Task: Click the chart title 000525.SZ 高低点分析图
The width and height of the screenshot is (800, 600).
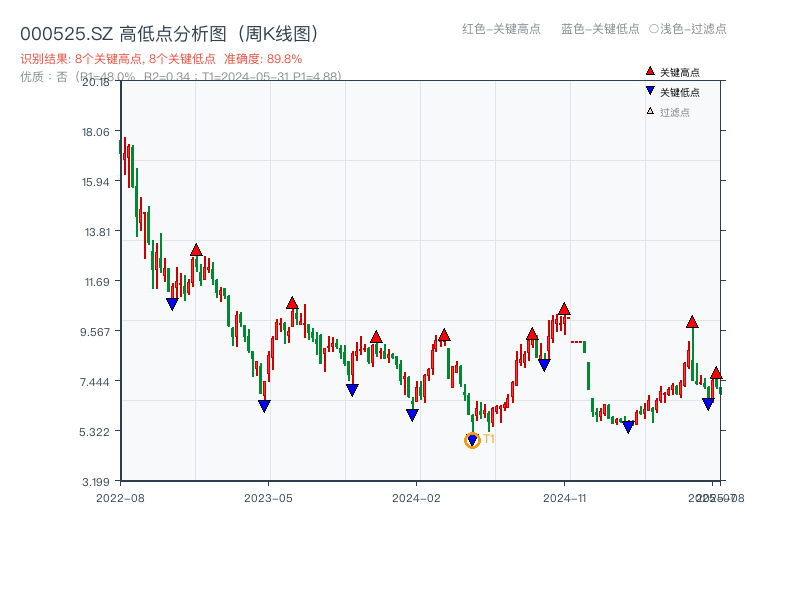Action: pos(171,34)
